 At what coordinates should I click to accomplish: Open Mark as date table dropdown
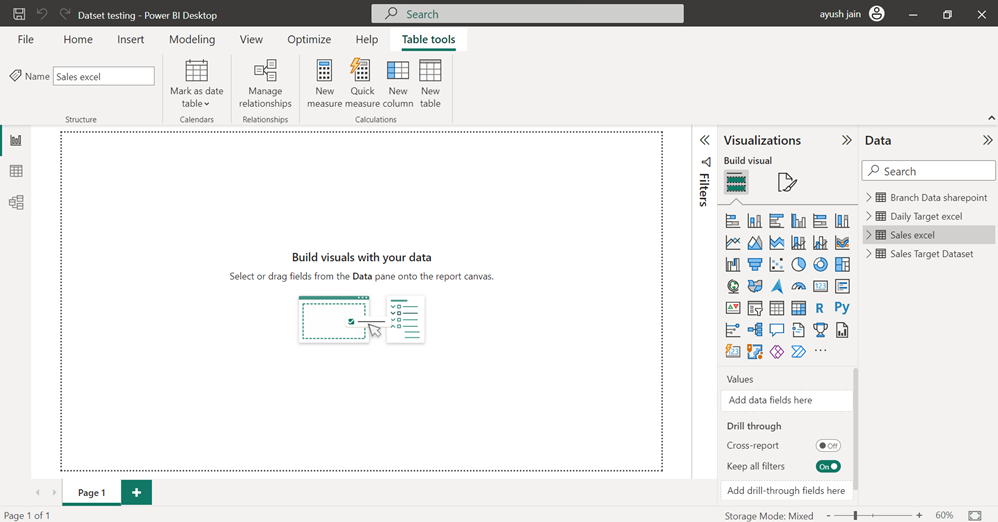[197, 85]
